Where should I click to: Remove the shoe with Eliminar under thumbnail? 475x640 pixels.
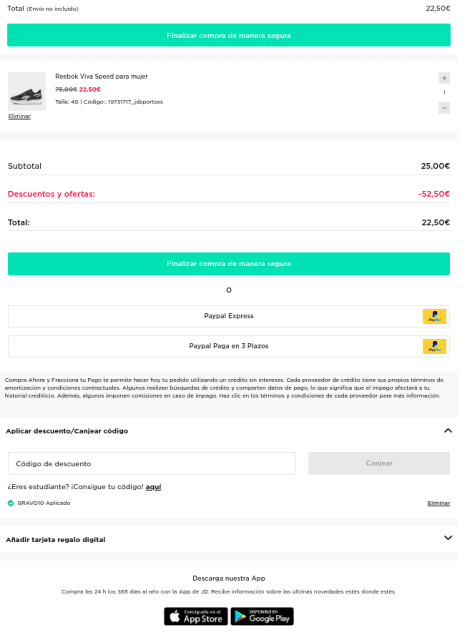pyautogui.click(x=20, y=117)
